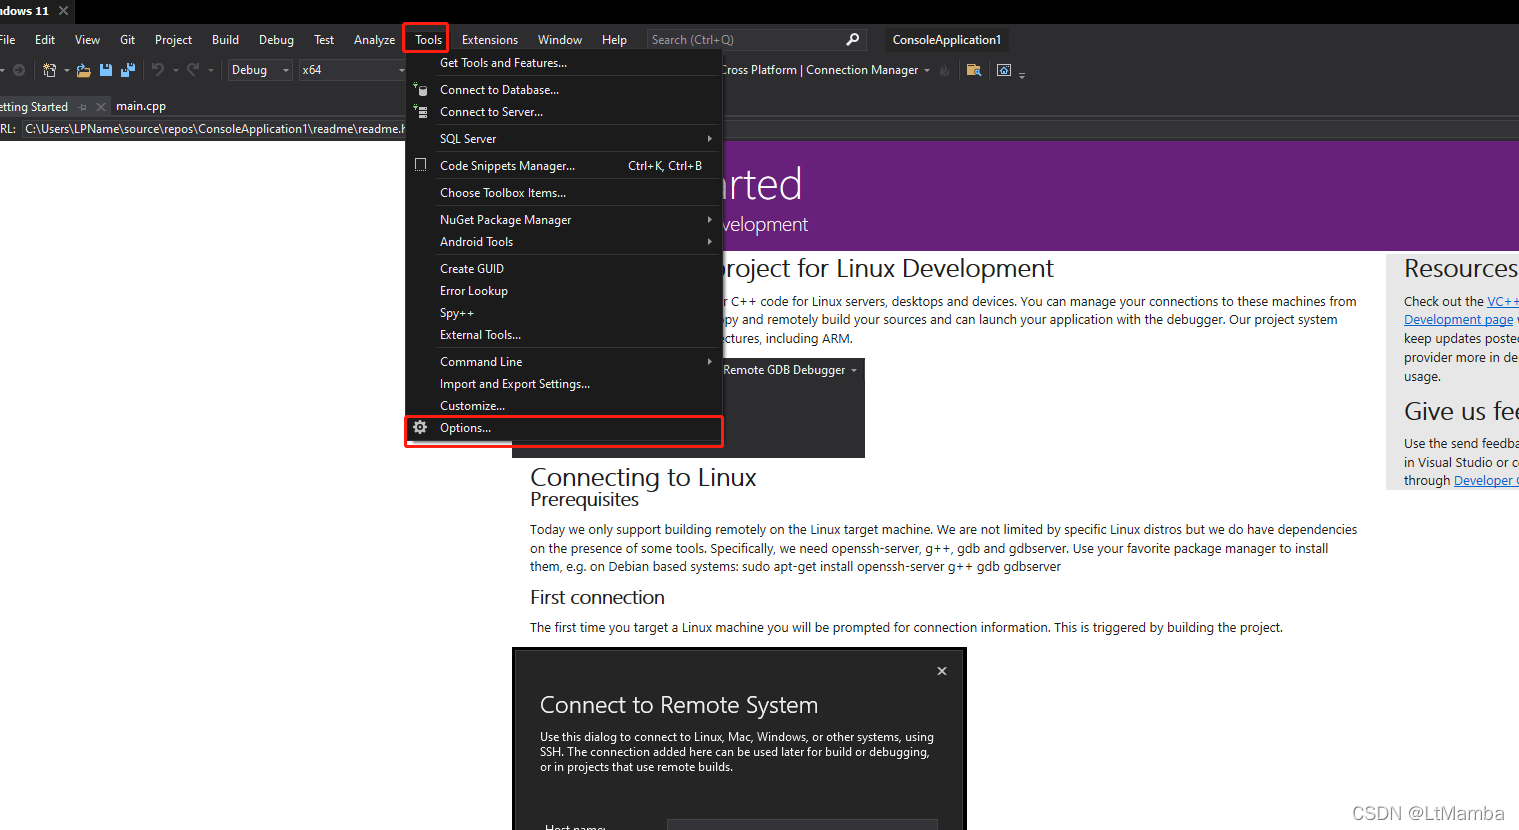Select External Tools menu item
The height and width of the screenshot is (830, 1519).
pos(563,335)
